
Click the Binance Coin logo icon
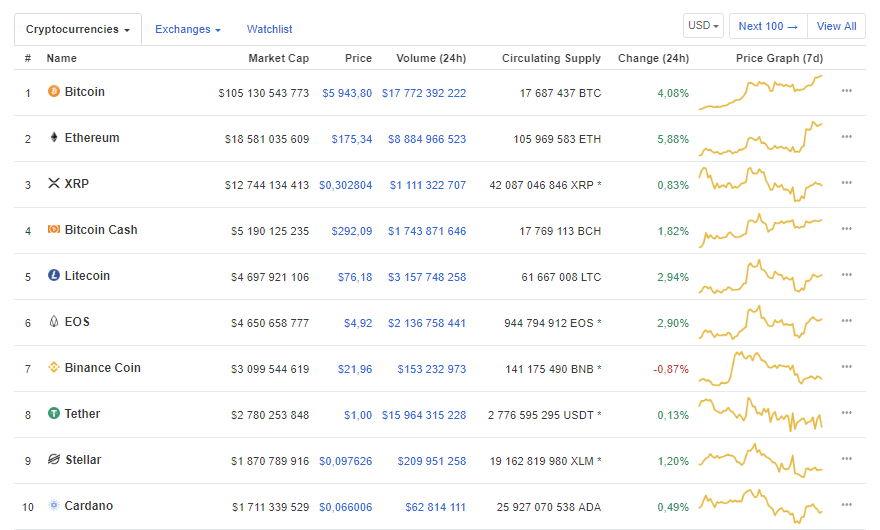[x=54, y=367]
